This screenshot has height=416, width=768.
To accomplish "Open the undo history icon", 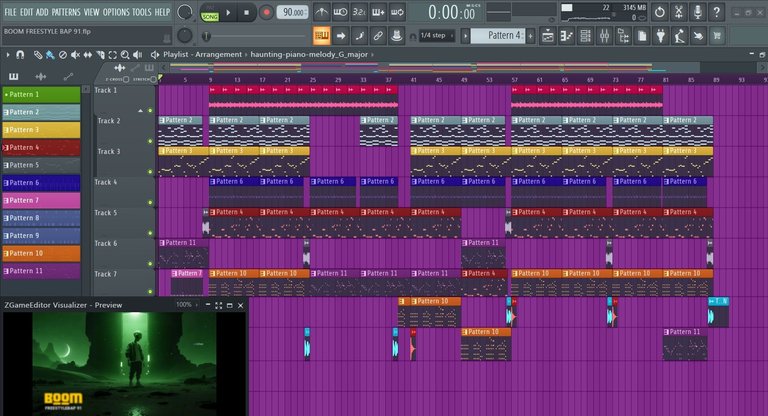I will 660,12.
